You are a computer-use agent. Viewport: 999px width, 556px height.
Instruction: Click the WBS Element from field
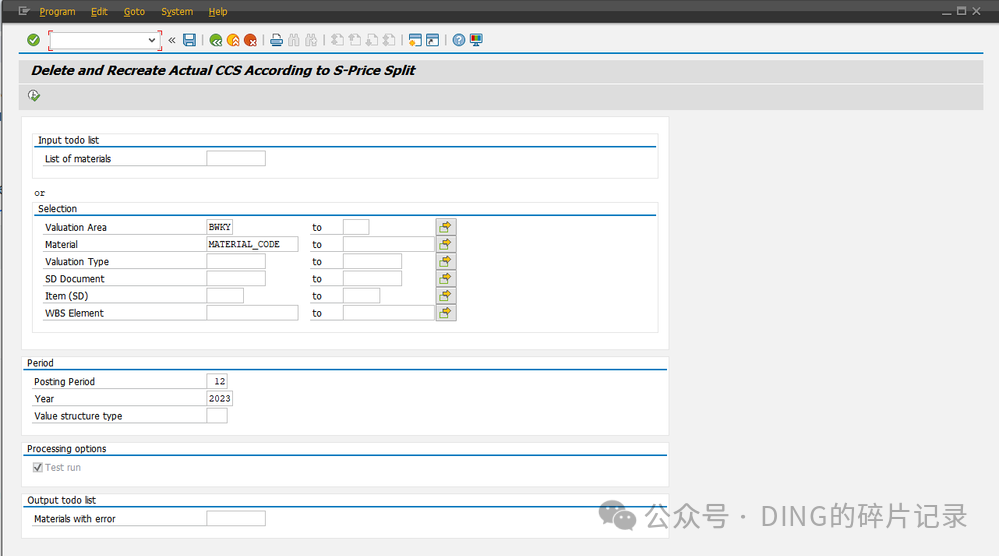(252, 313)
